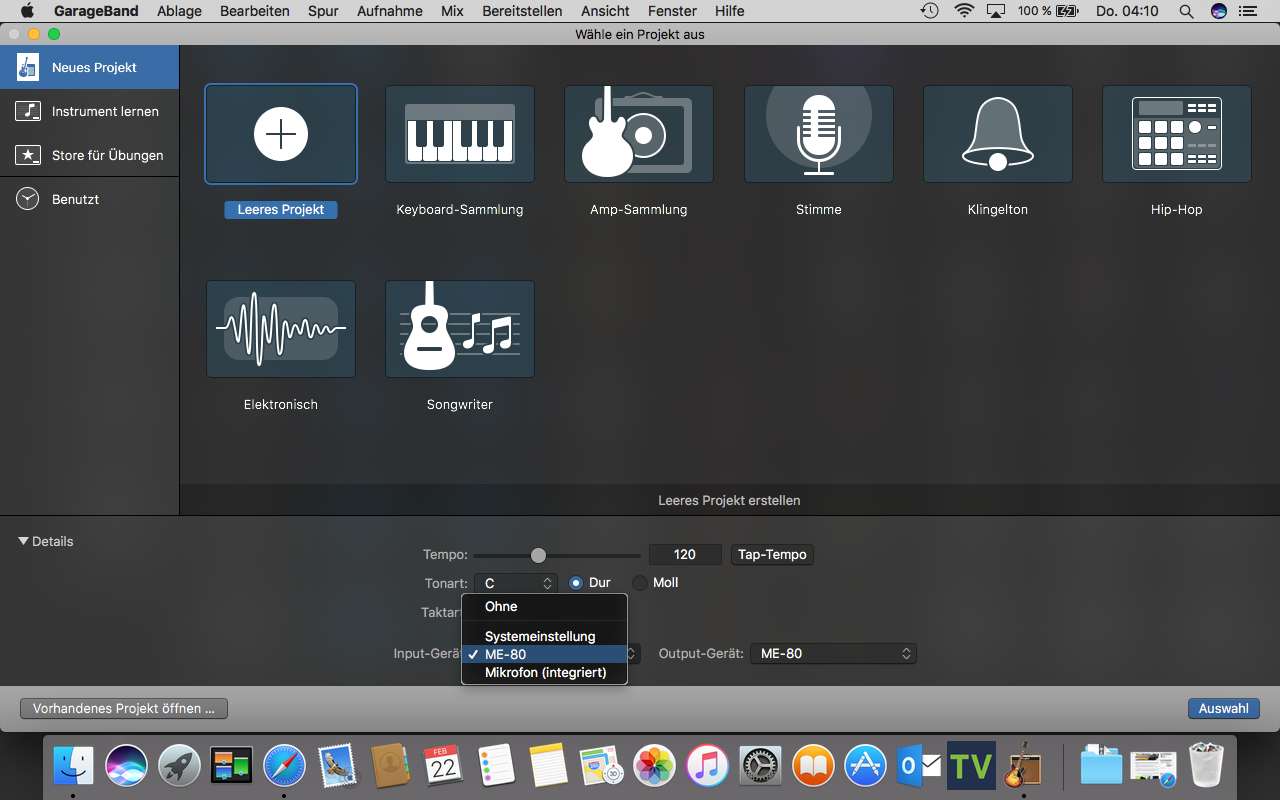This screenshot has width=1280, height=800.
Task: Open the Bearbeiten menu
Action: 255,11
